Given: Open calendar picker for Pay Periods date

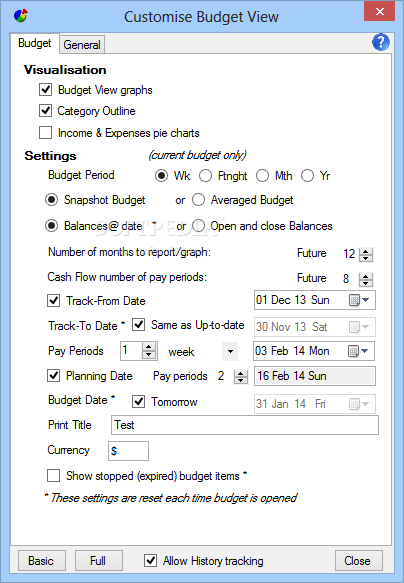Looking at the screenshot, I should [x=353, y=351].
